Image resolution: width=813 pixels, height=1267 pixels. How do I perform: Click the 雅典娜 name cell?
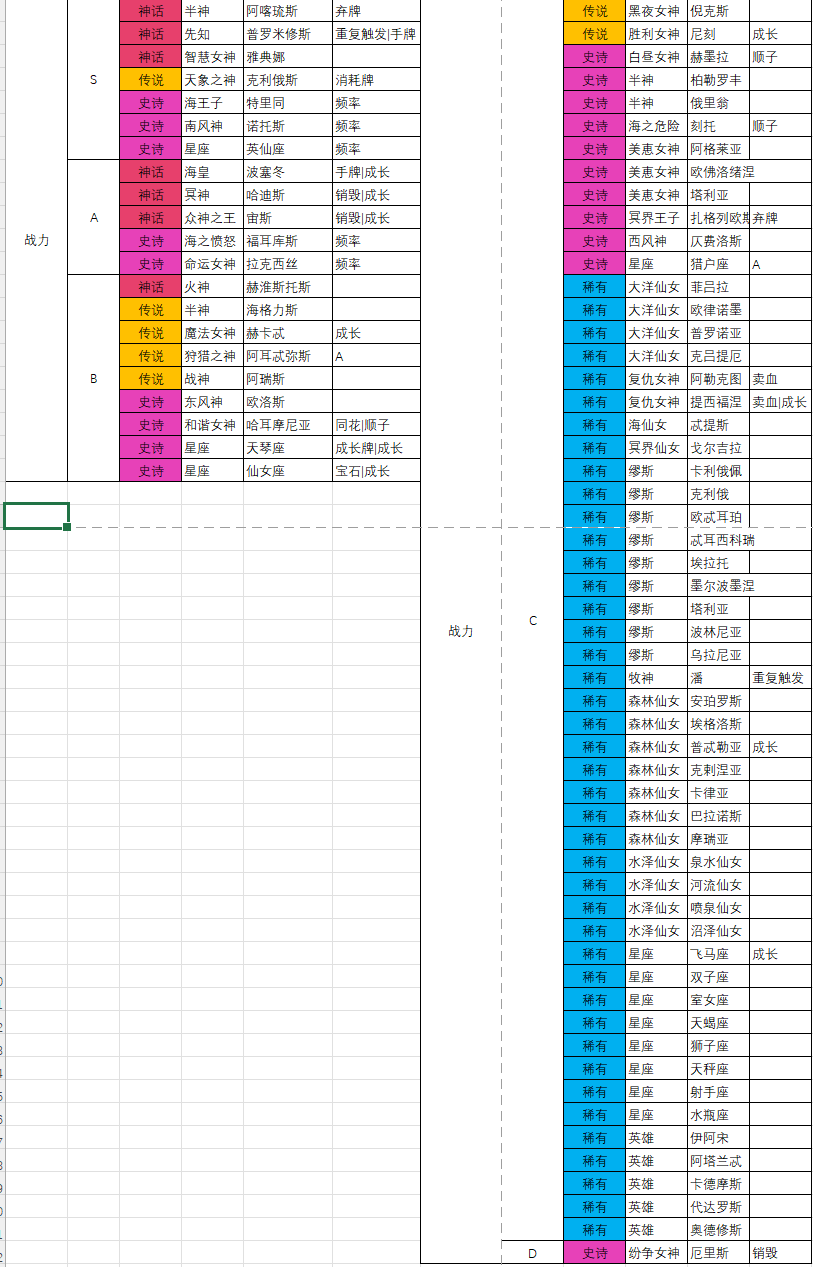[x=287, y=57]
